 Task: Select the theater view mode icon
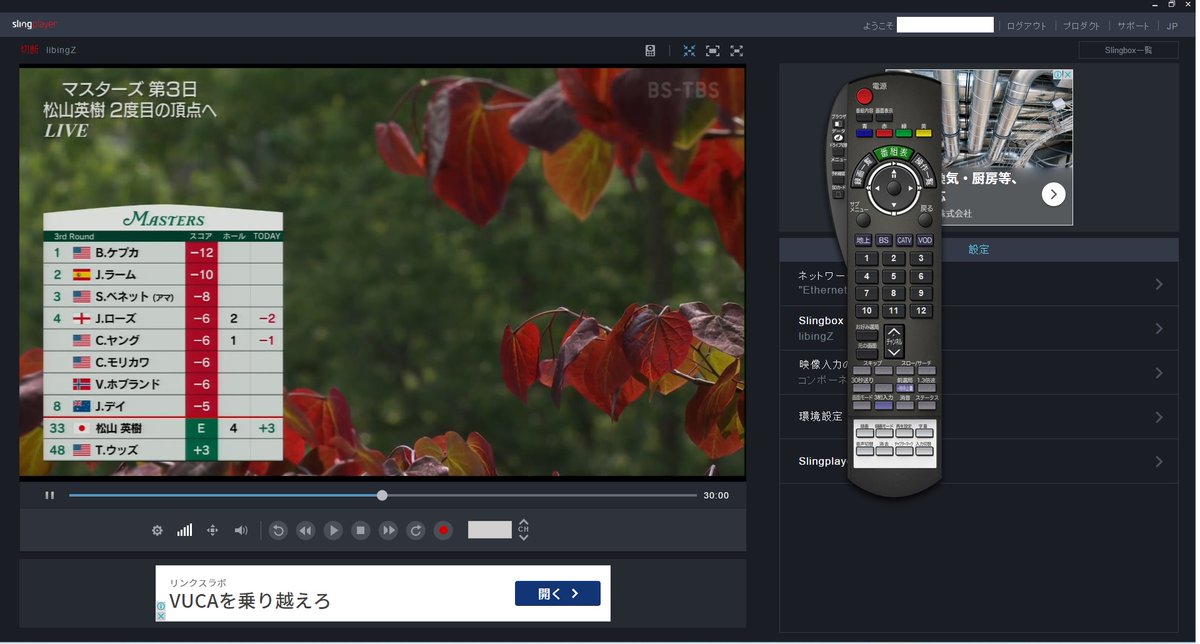pos(713,50)
